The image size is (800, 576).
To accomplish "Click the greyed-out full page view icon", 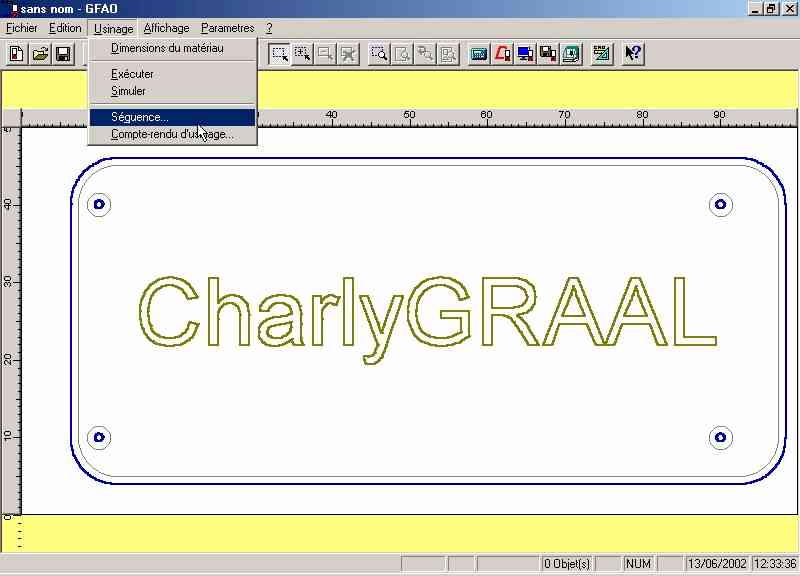I will (x=448, y=54).
